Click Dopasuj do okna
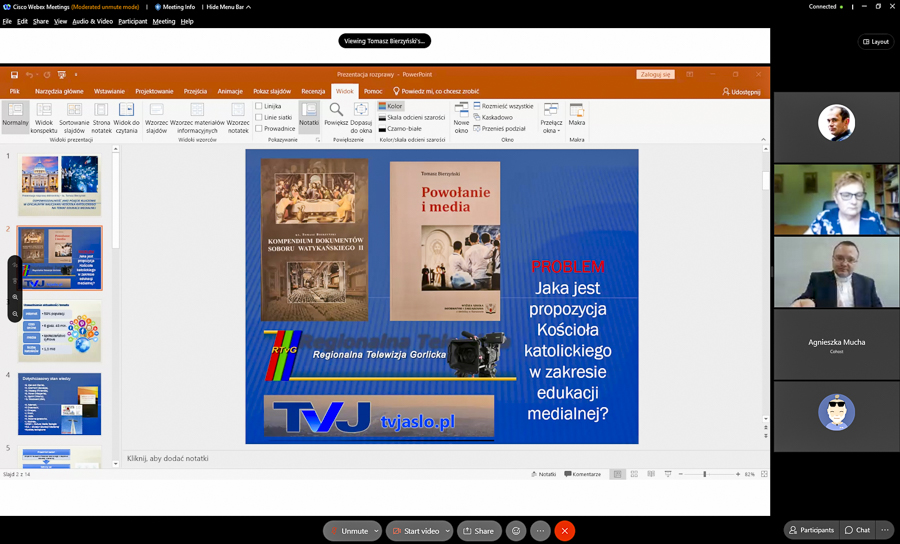Screen dimensions: 900x544 click(x=361, y=116)
